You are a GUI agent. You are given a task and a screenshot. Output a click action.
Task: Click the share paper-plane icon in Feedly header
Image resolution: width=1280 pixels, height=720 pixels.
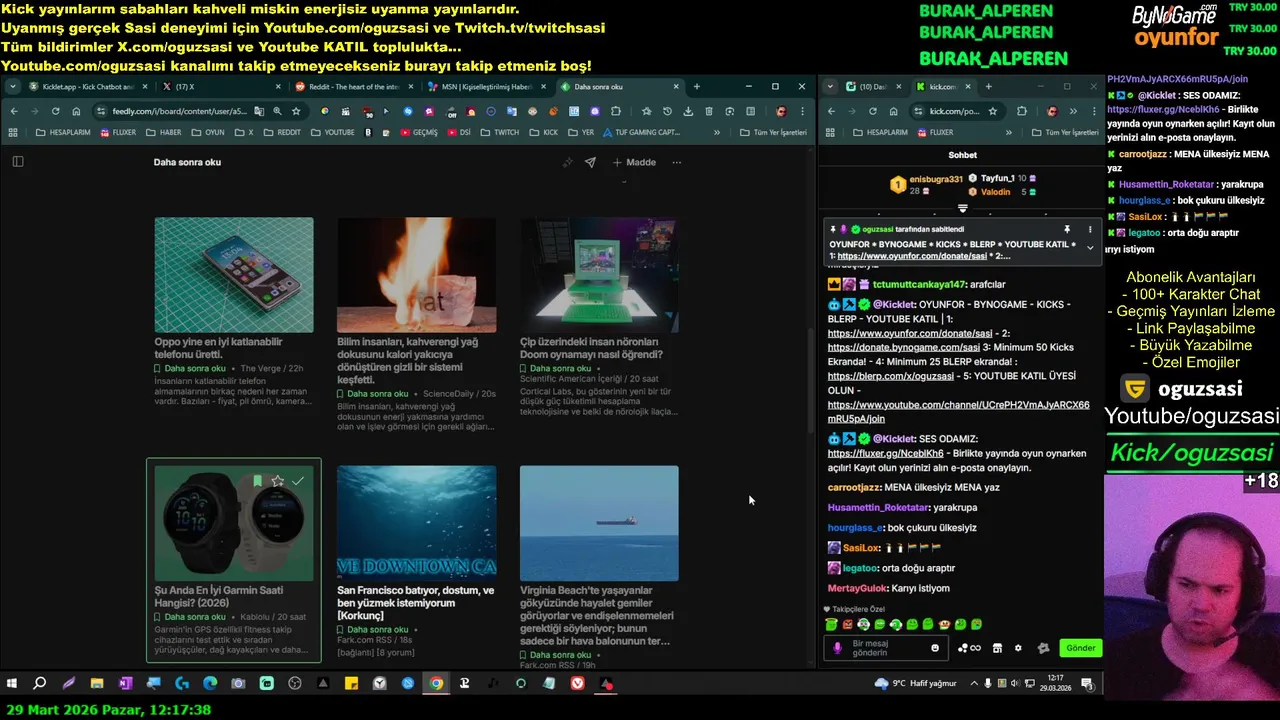tap(590, 162)
